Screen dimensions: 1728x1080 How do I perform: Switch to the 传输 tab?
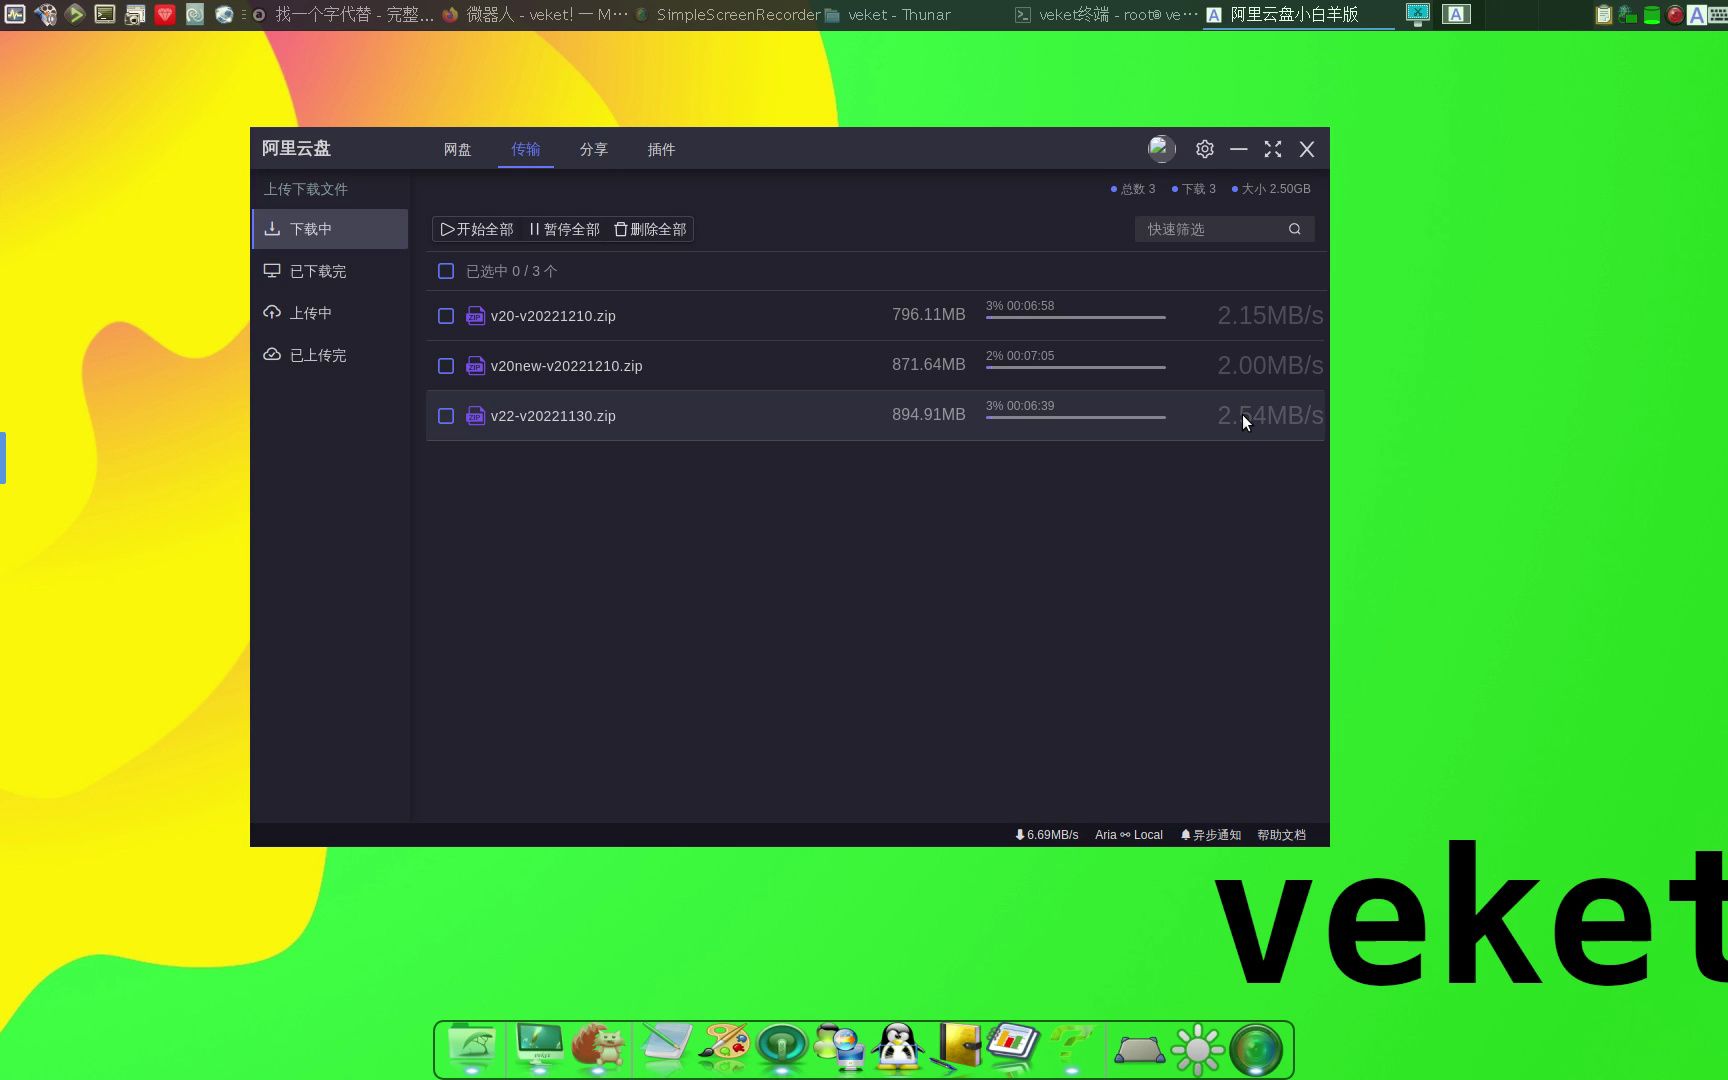pos(525,149)
